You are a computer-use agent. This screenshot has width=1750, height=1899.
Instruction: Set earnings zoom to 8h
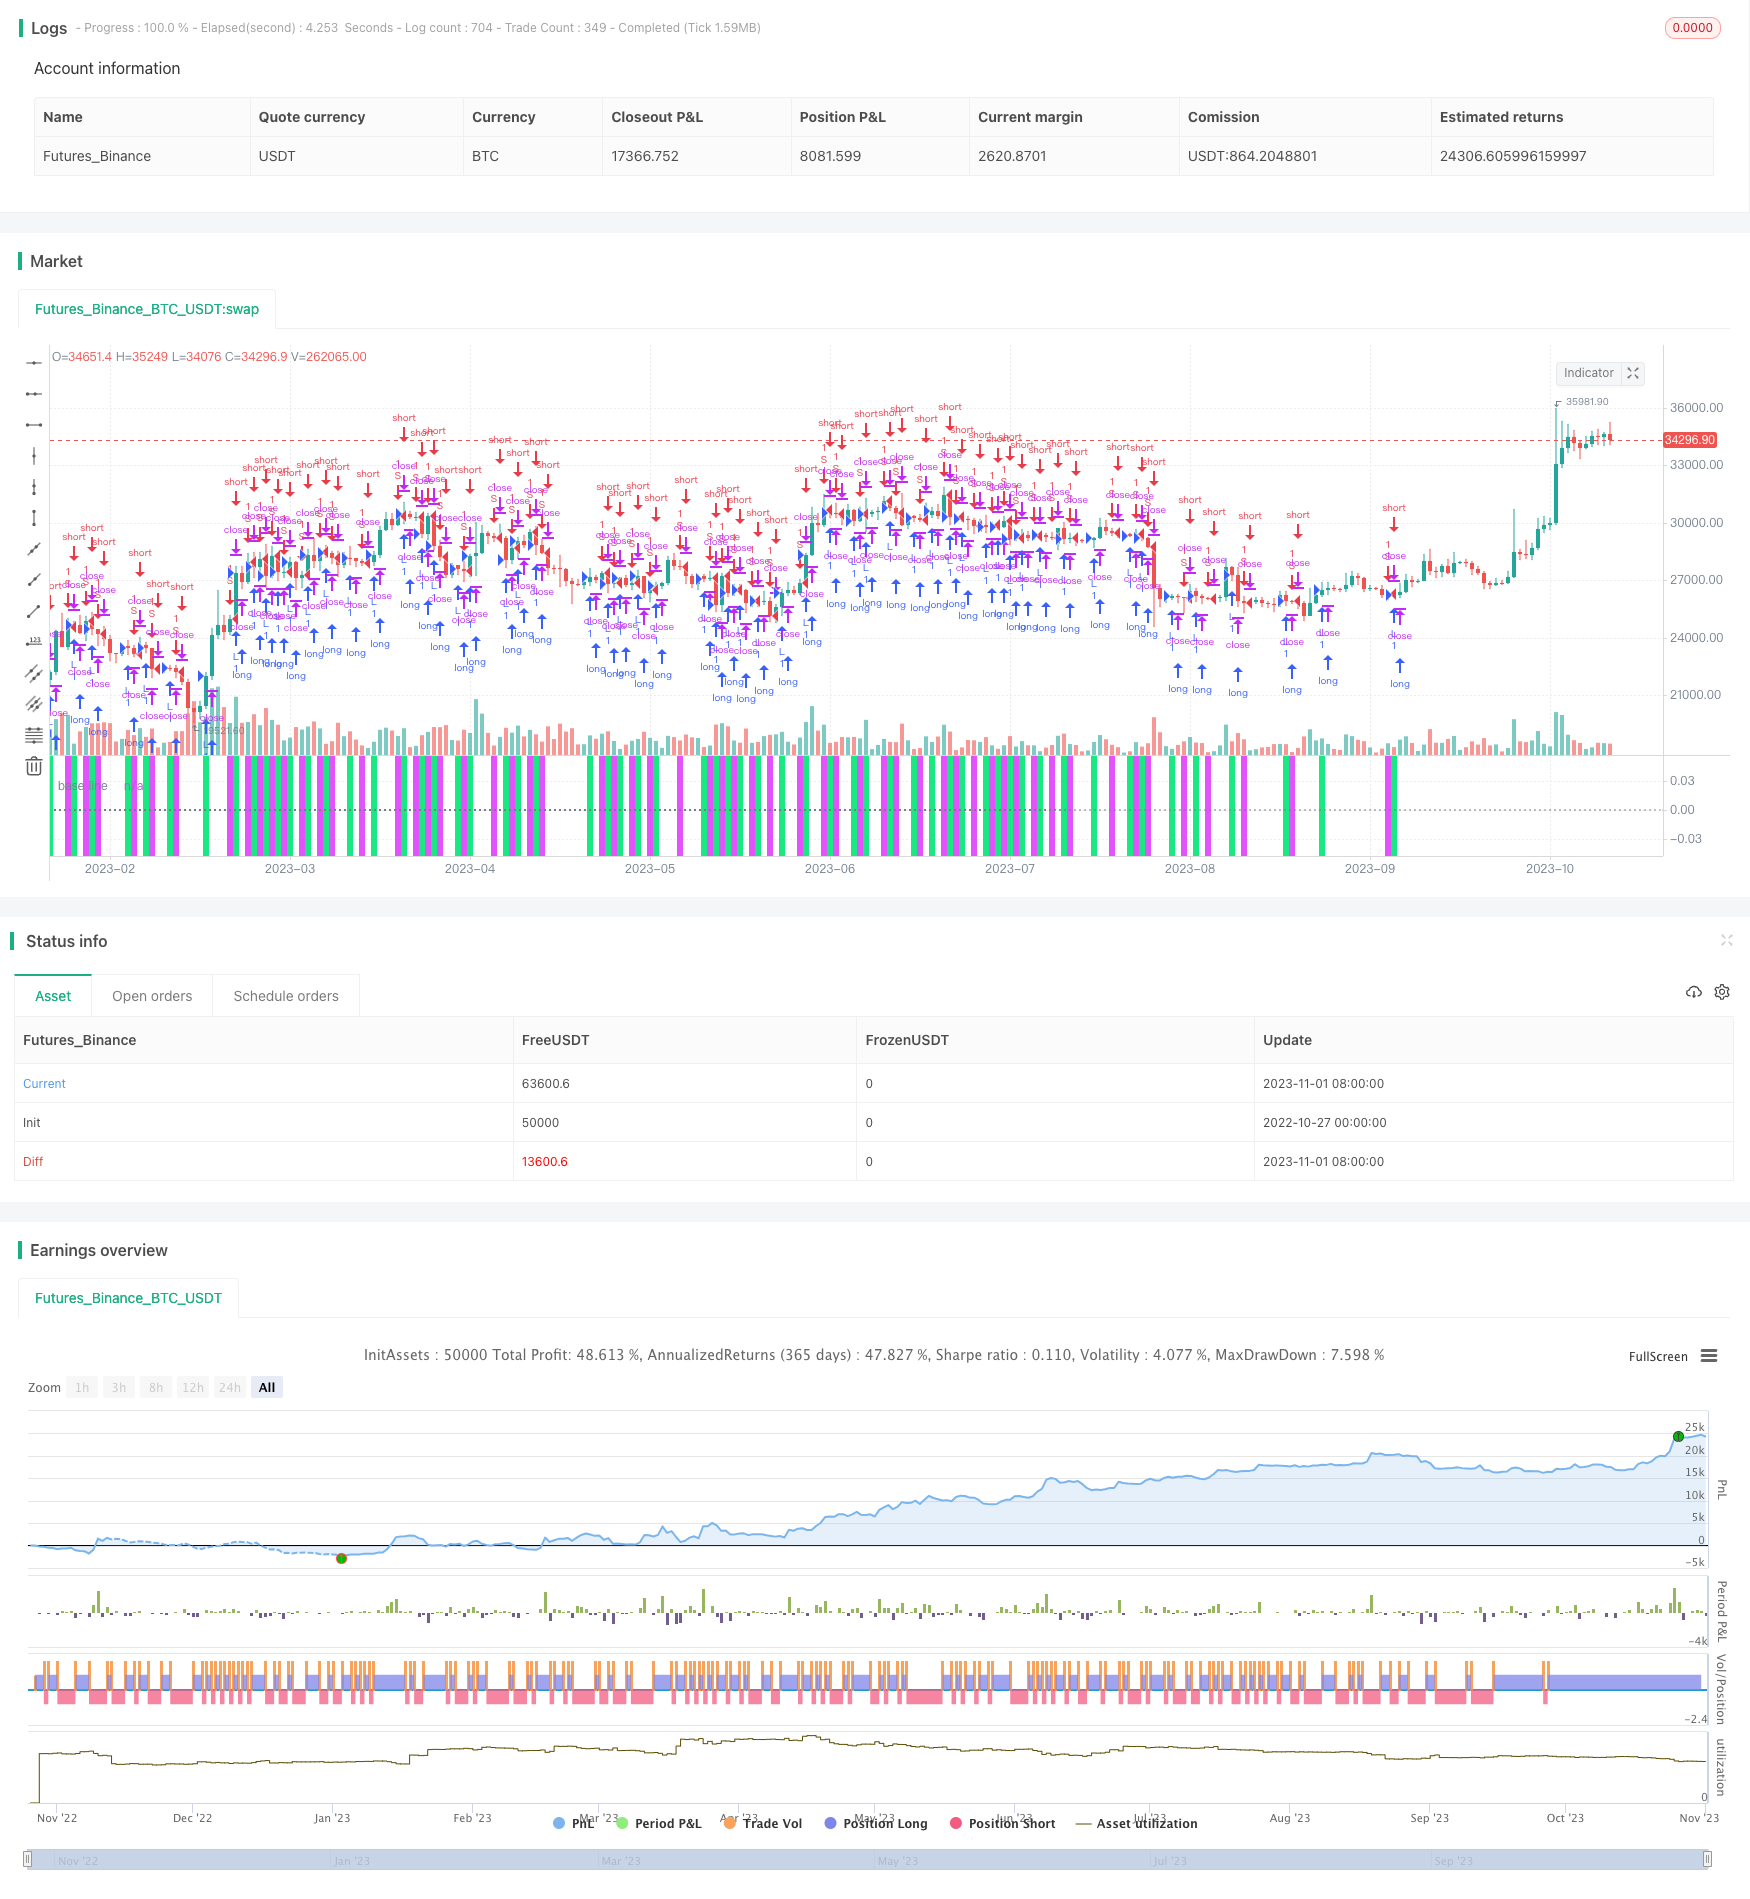[156, 1387]
